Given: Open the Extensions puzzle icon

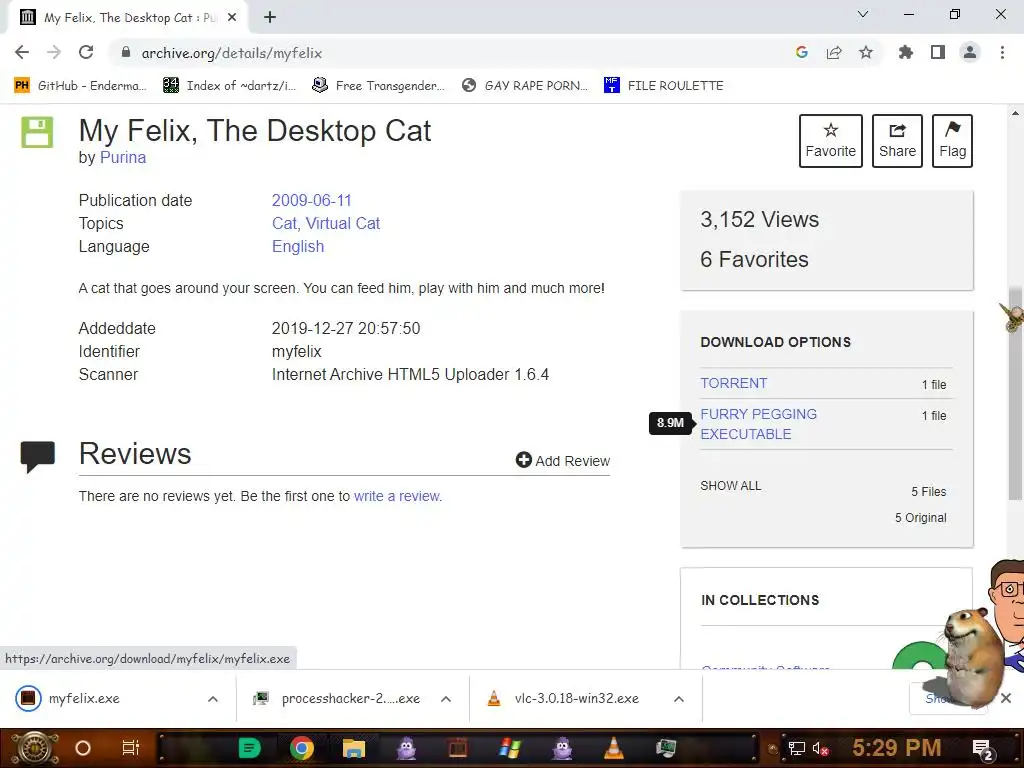Looking at the screenshot, I should tap(906, 52).
